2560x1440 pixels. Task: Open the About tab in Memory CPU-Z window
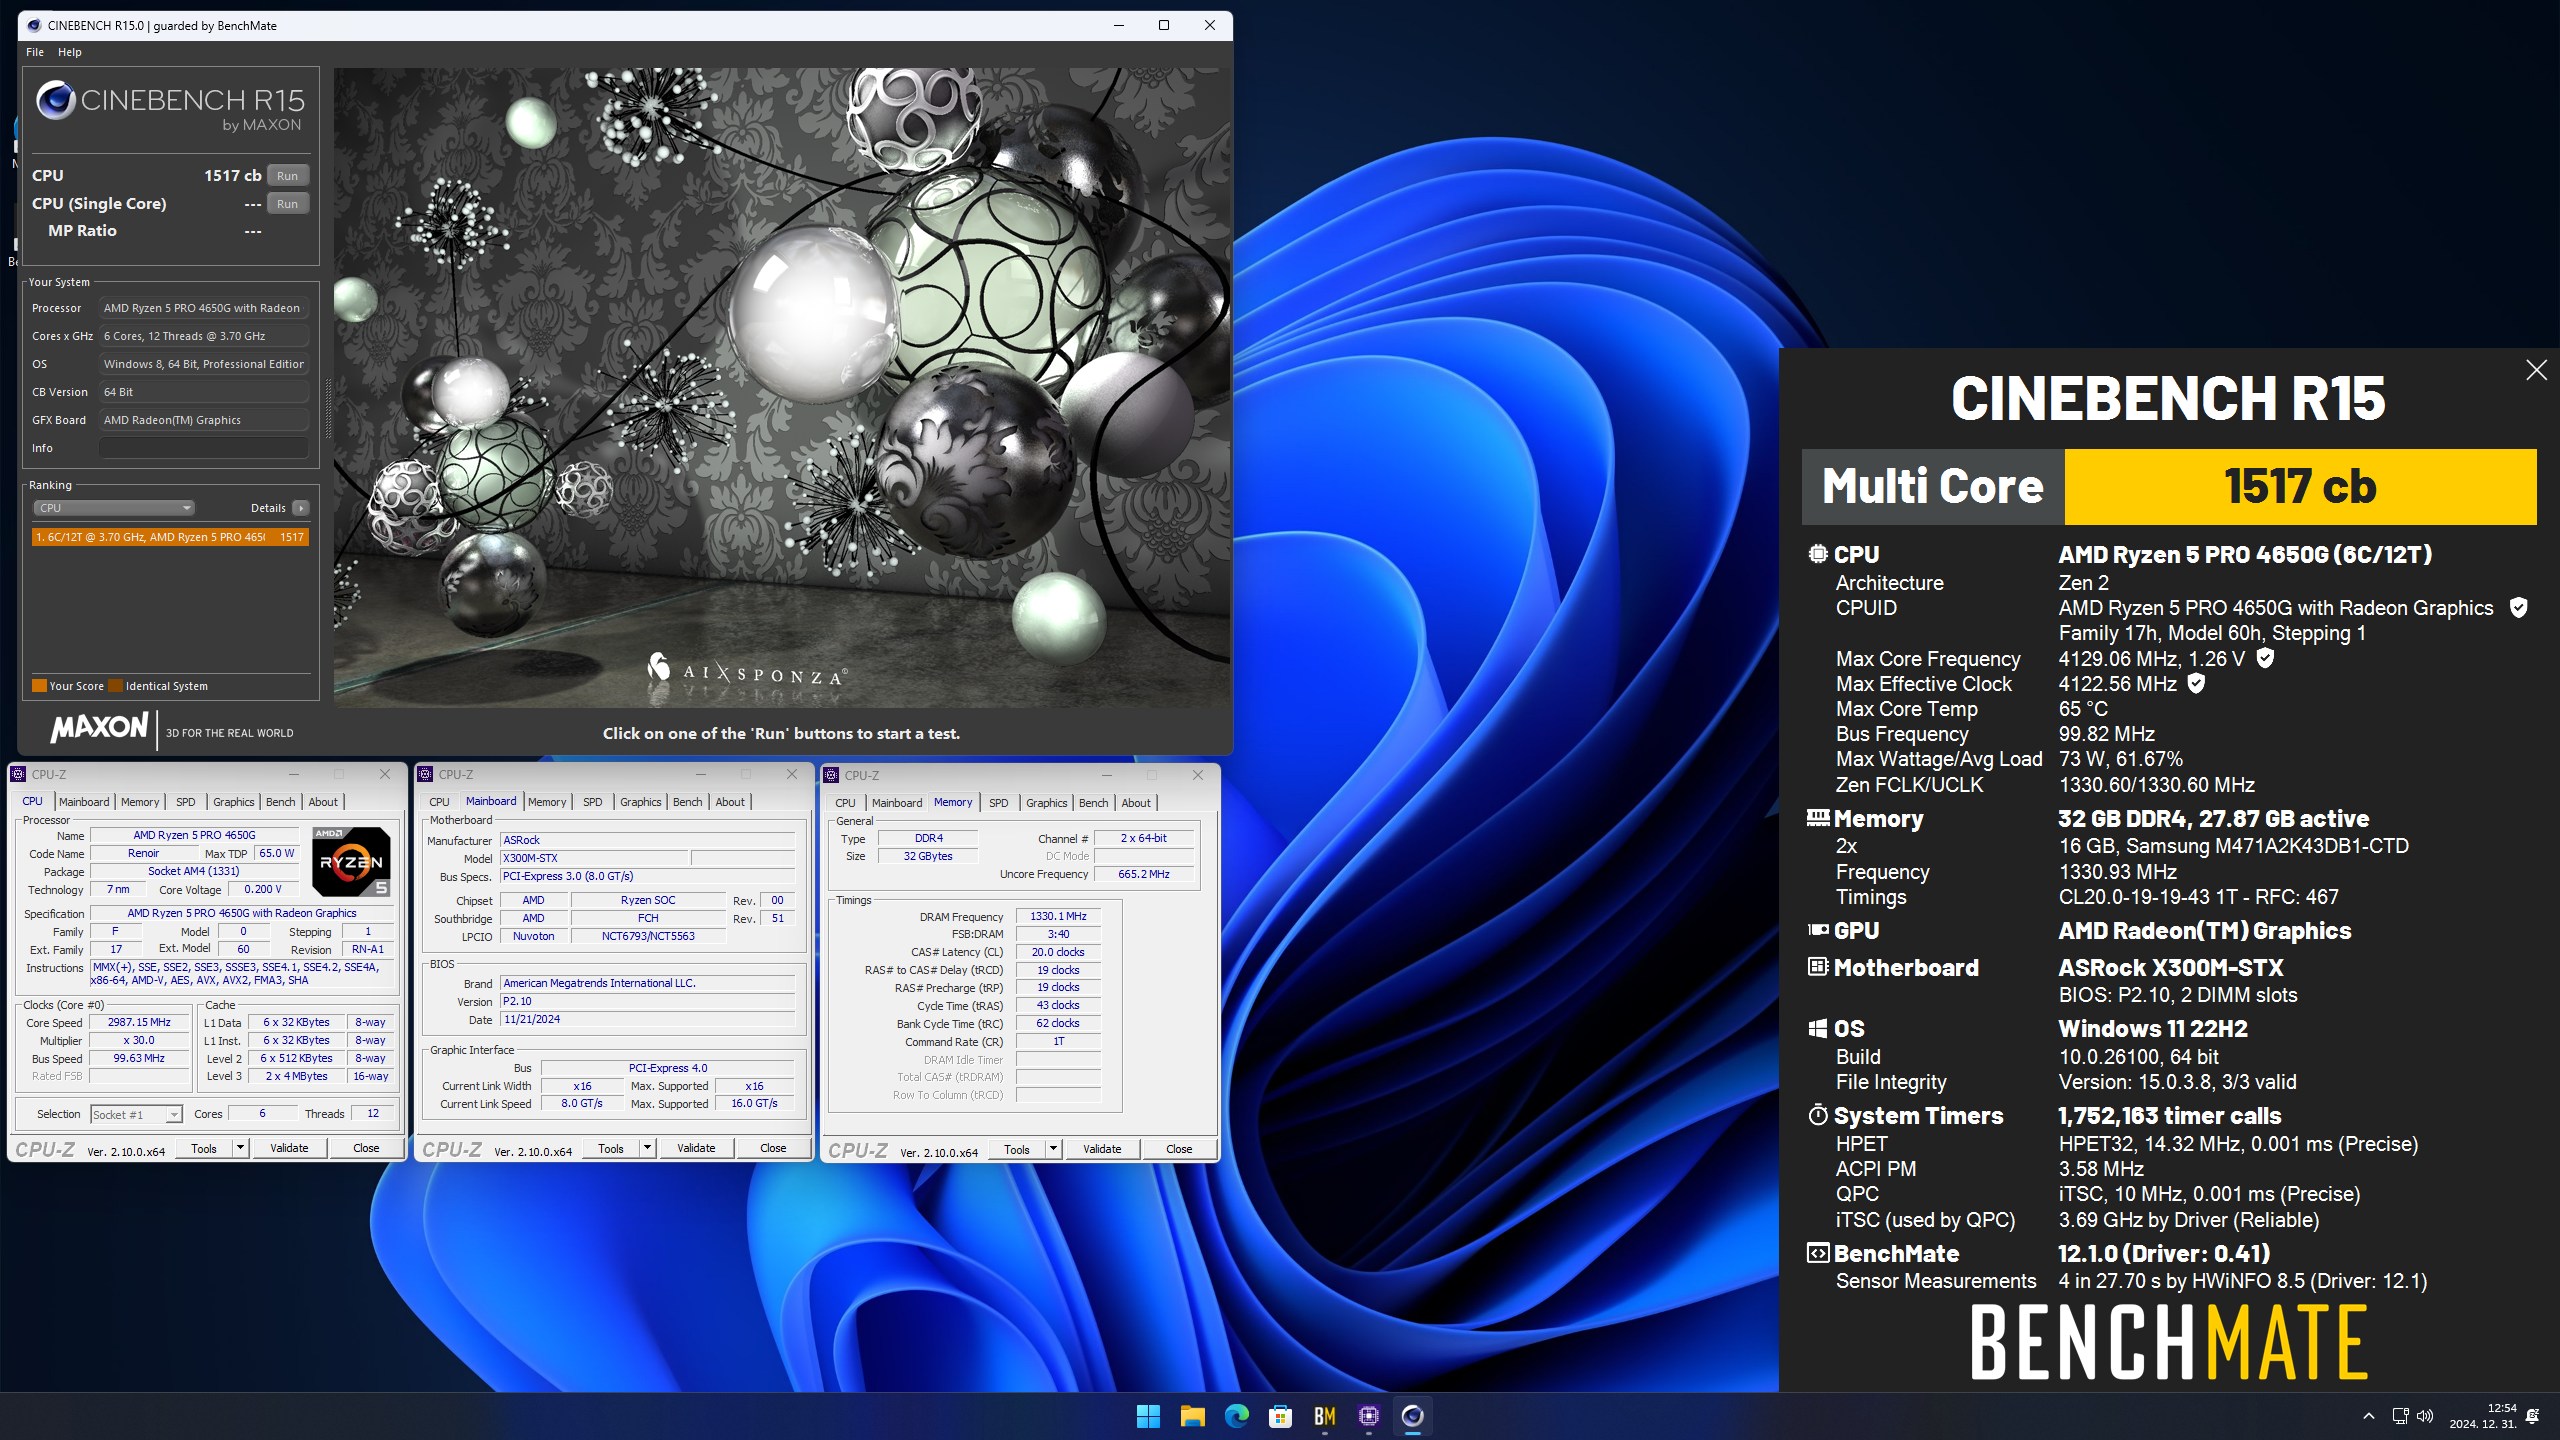coord(1136,803)
